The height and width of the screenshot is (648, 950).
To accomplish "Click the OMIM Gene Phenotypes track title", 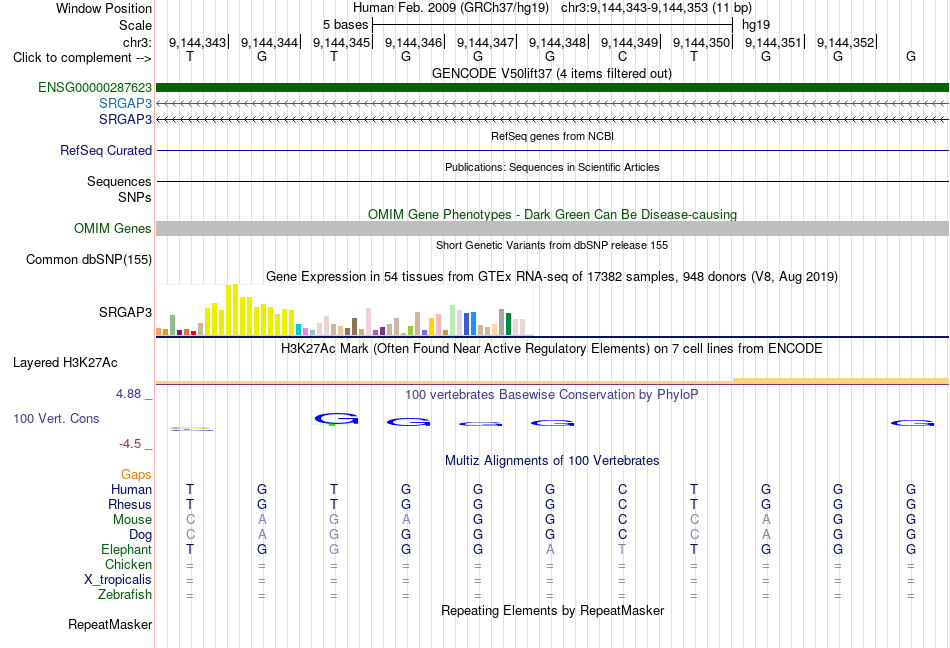I will point(552,214).
